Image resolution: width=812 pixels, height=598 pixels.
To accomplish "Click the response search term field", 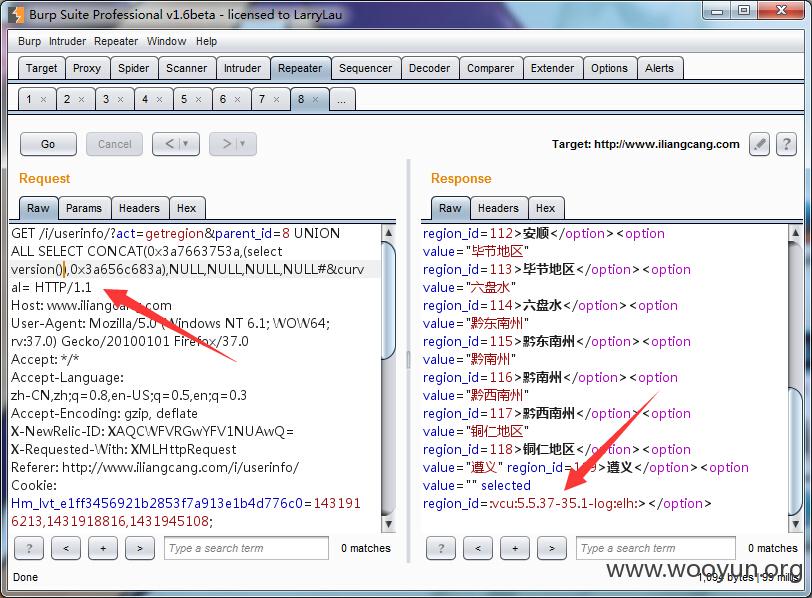I will click(x=656, y=548).
